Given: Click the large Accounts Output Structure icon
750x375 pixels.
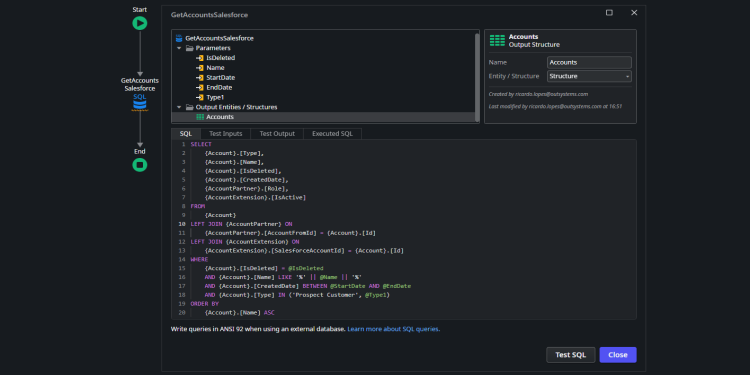Looking at the screenshot, I should (497, 41).
